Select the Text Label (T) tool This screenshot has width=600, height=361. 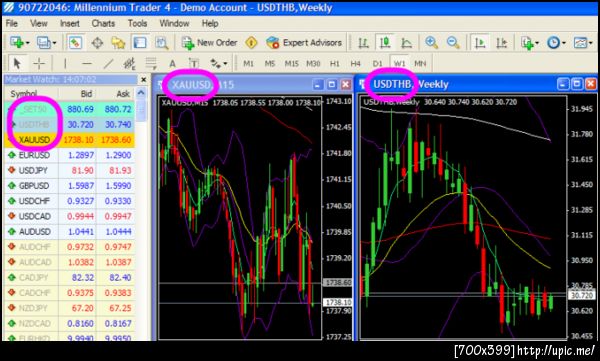click(194, 64)
